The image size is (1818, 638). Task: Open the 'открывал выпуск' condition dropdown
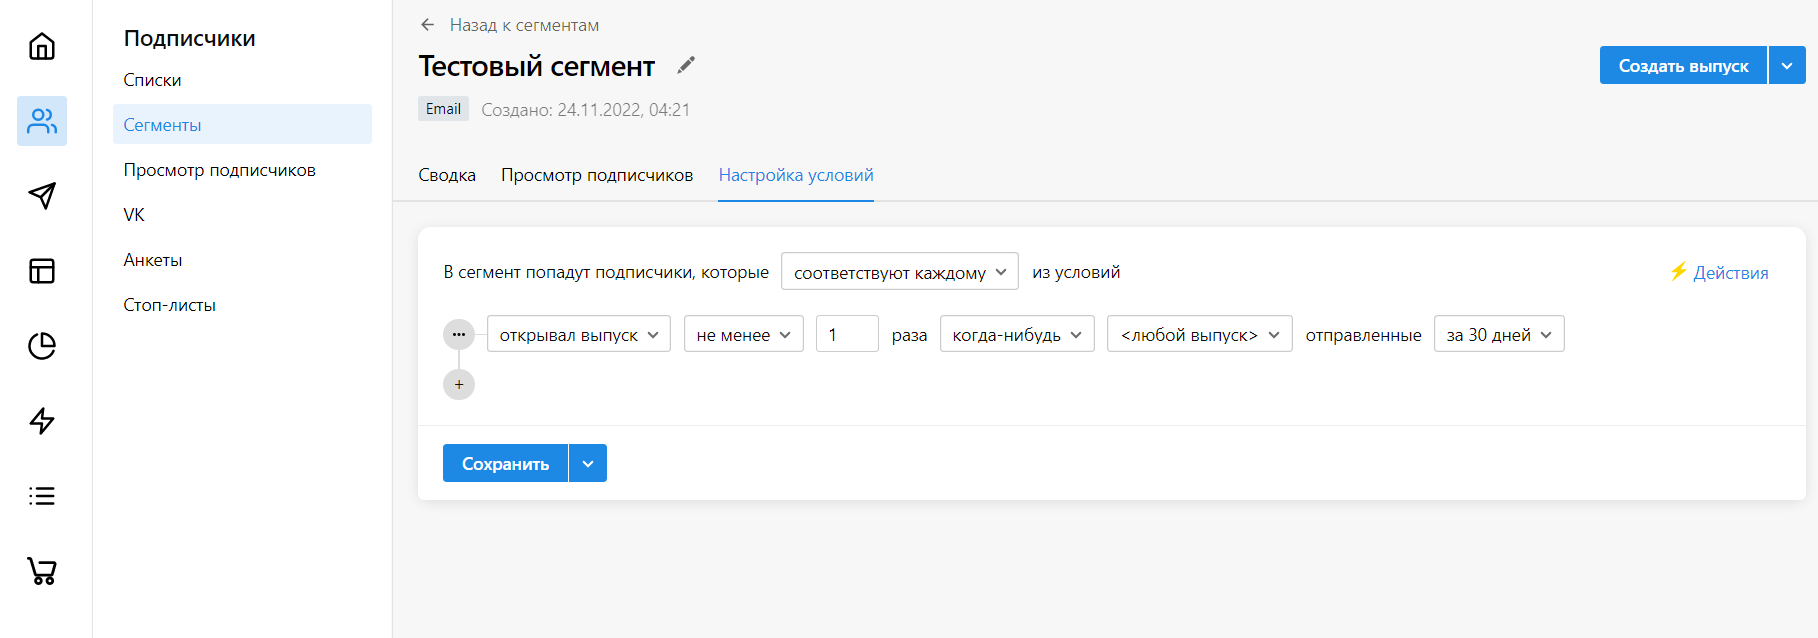click(578, 334)
